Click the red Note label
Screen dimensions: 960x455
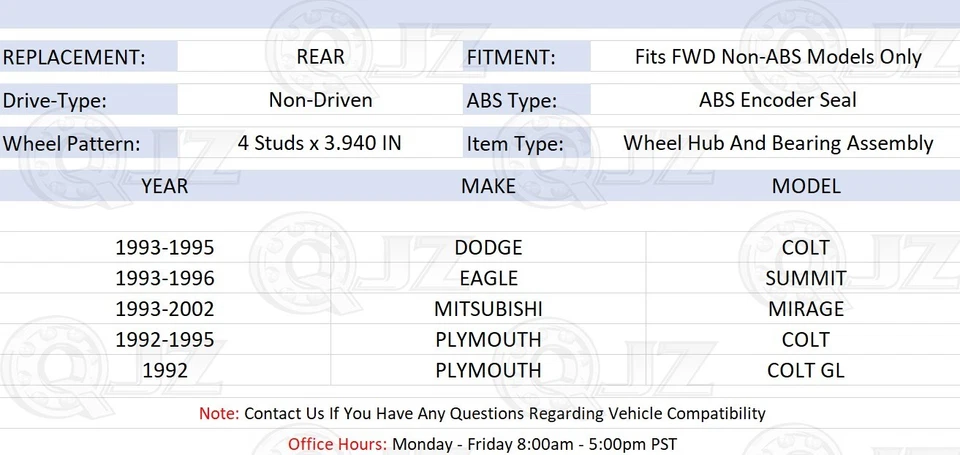(218, 413)
